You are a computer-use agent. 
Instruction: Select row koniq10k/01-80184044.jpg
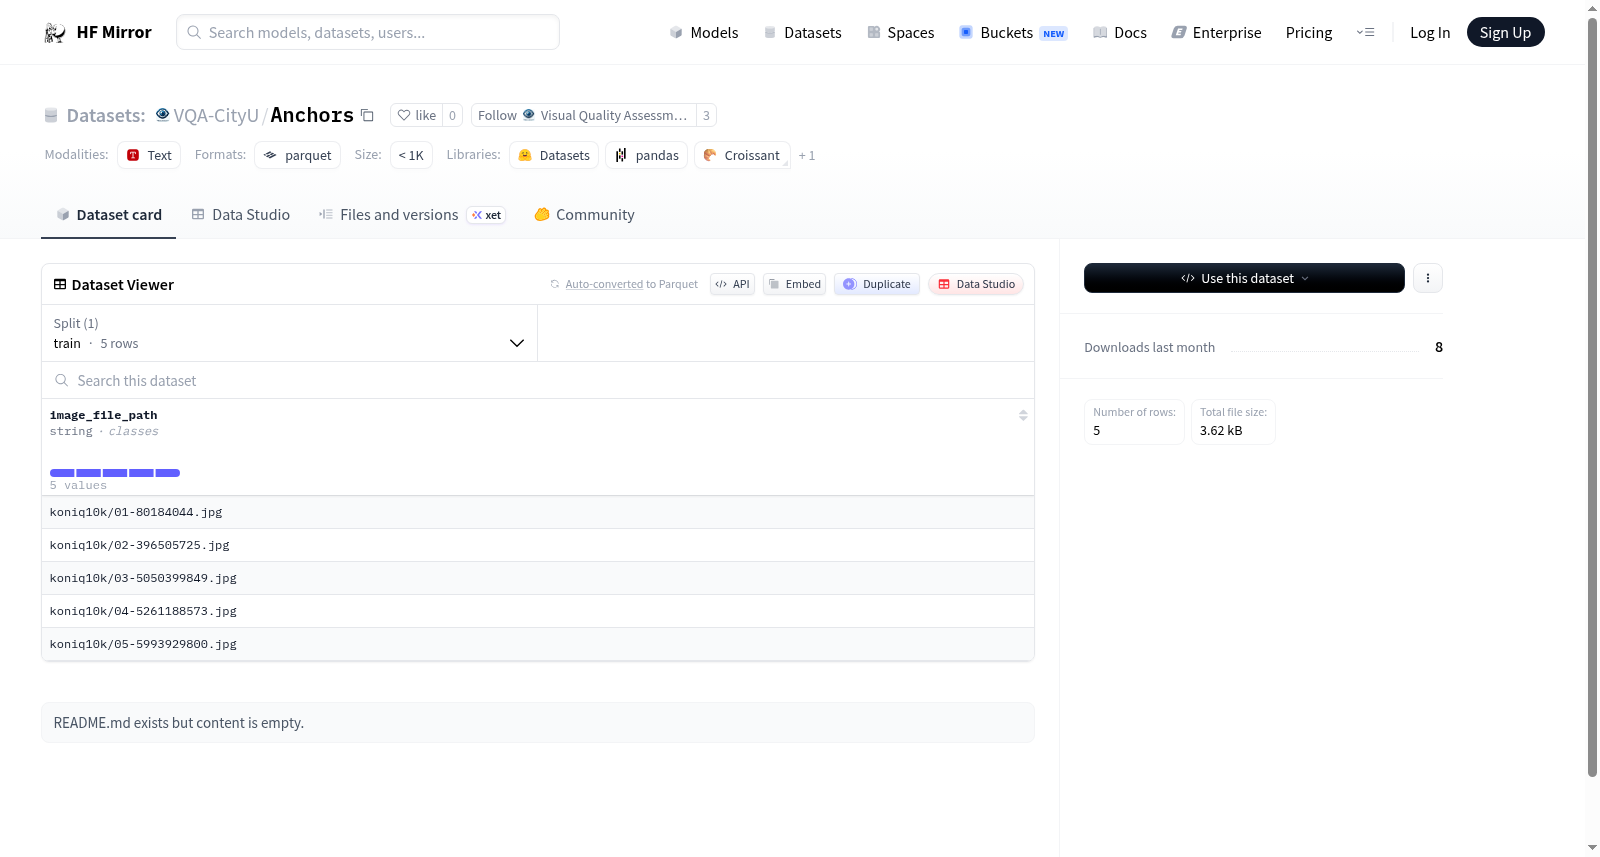click(538, 513)
